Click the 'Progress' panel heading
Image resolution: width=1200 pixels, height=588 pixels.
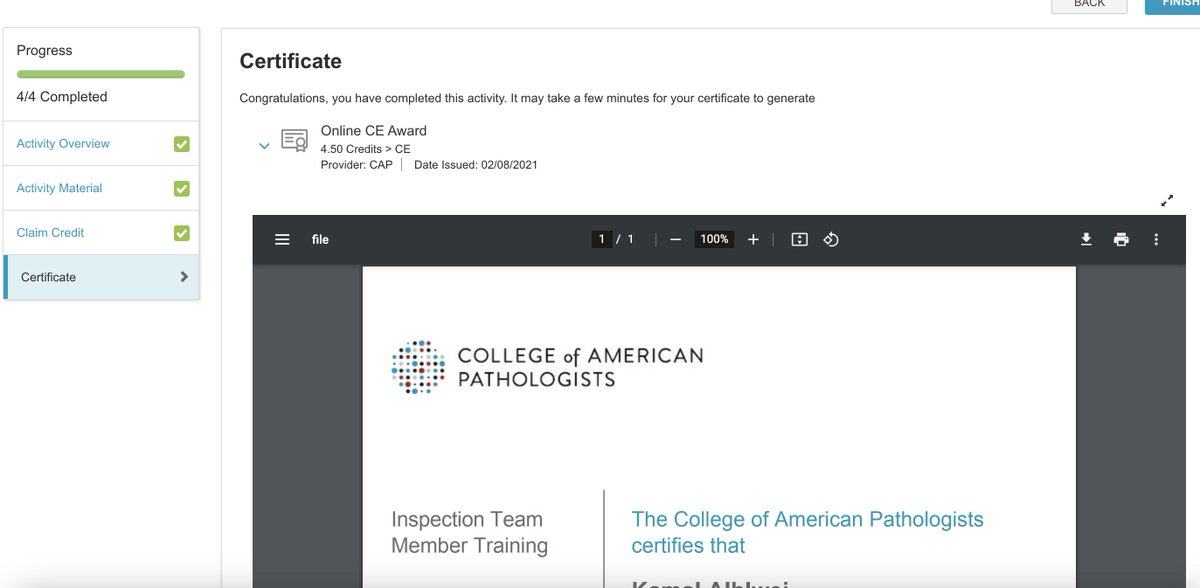[x=44, y=51]
